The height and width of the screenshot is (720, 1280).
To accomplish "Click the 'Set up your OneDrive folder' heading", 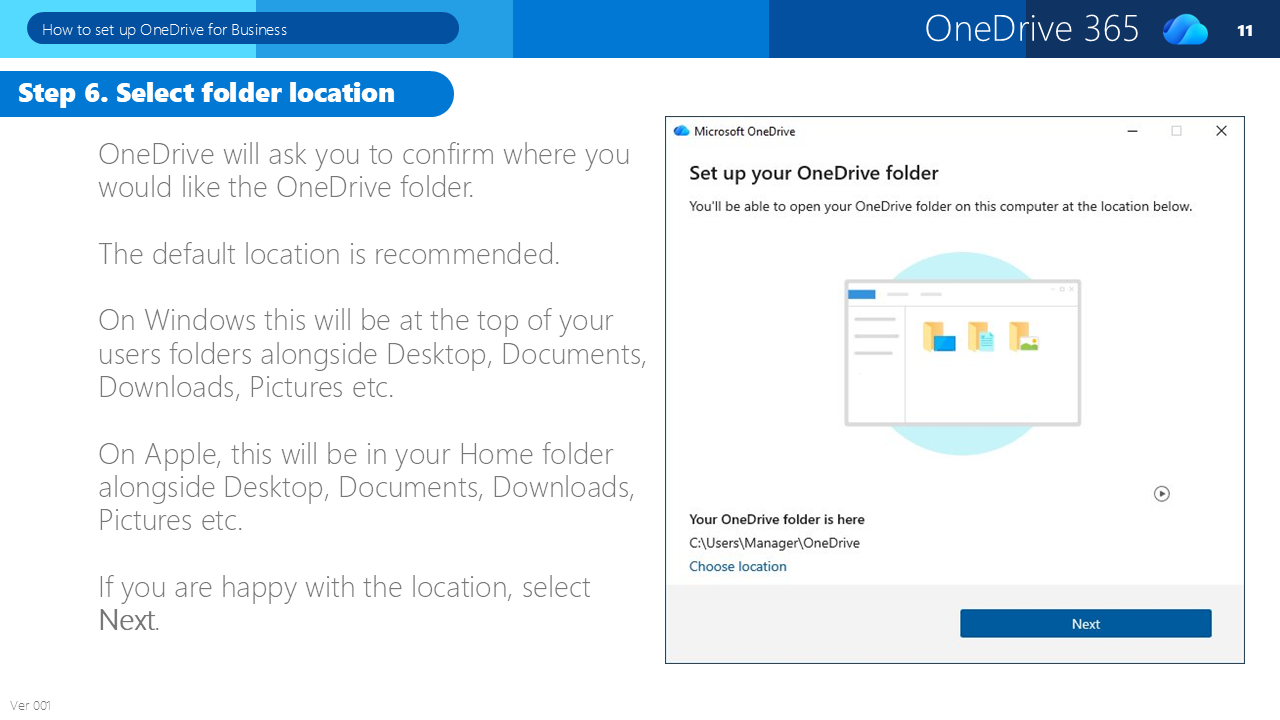I will [x=814, y=173].
